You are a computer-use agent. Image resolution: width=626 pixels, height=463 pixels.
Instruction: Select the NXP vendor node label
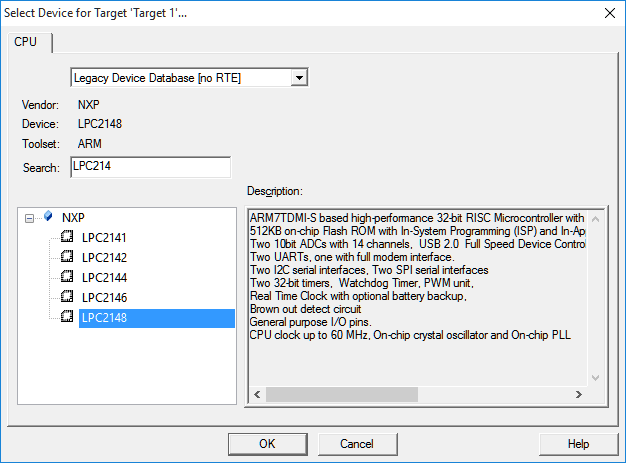(73, 218)
